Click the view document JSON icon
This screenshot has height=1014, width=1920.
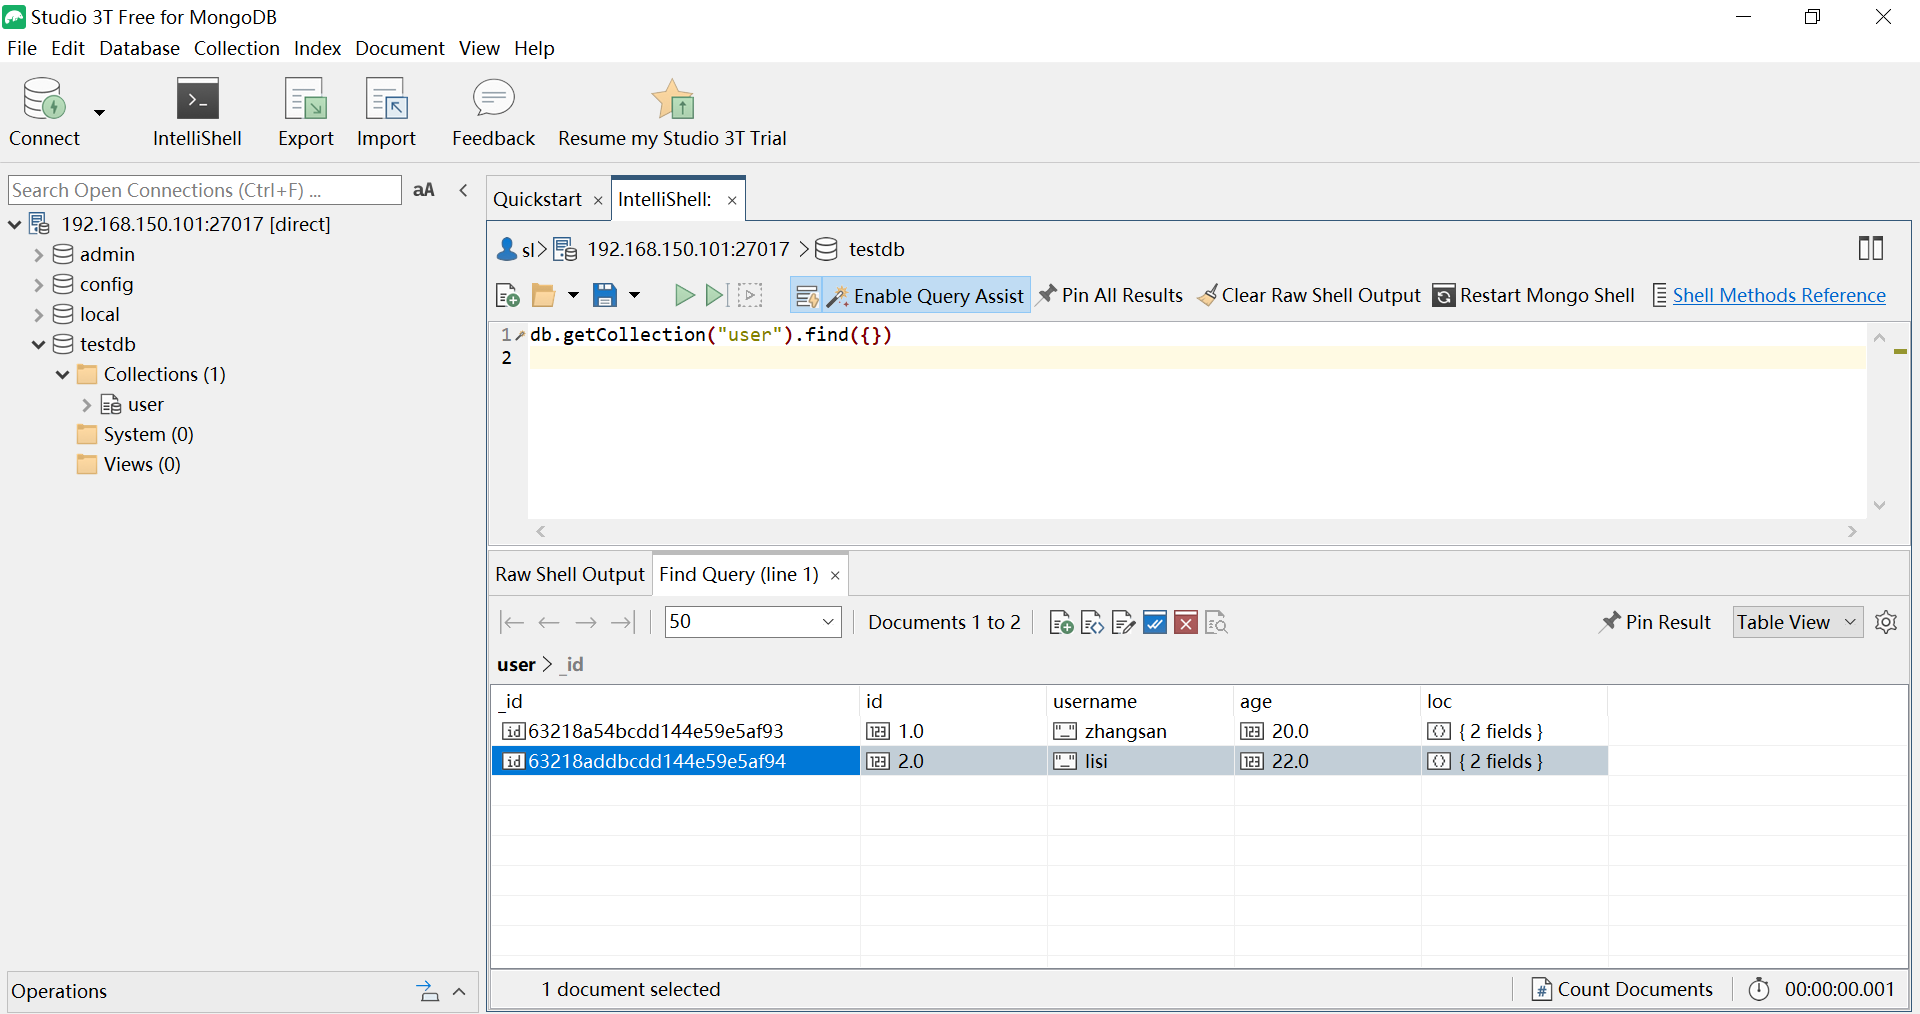[x=1092, y=623]
